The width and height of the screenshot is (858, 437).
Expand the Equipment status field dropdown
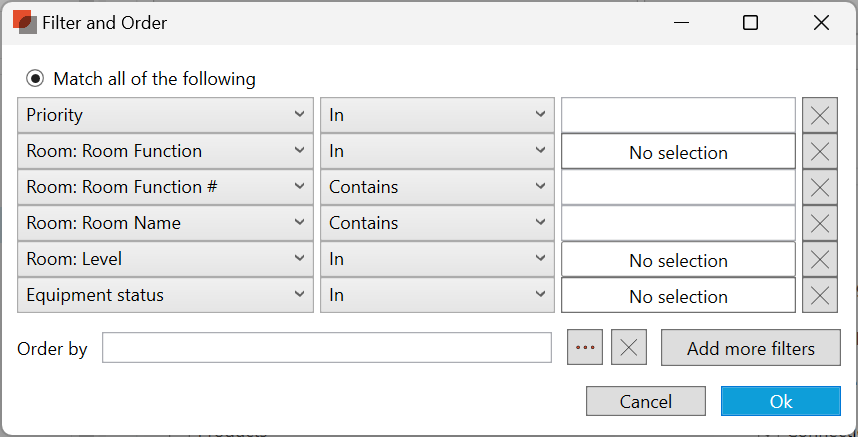(165, 296)
